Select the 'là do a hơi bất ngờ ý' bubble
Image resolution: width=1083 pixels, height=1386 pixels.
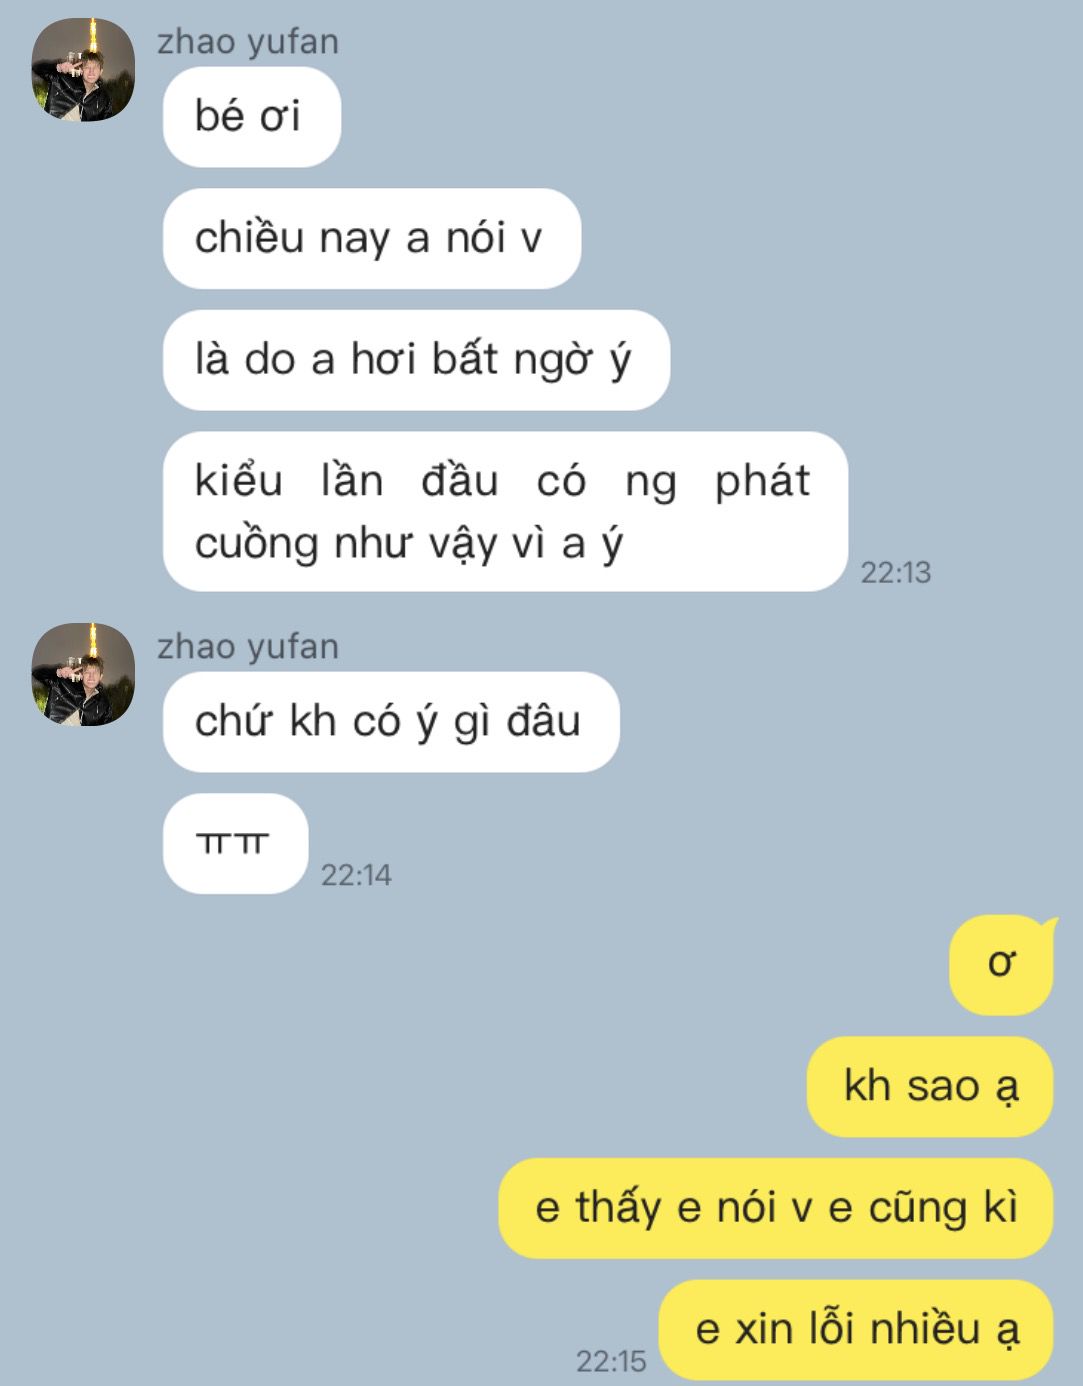point(416,360)
